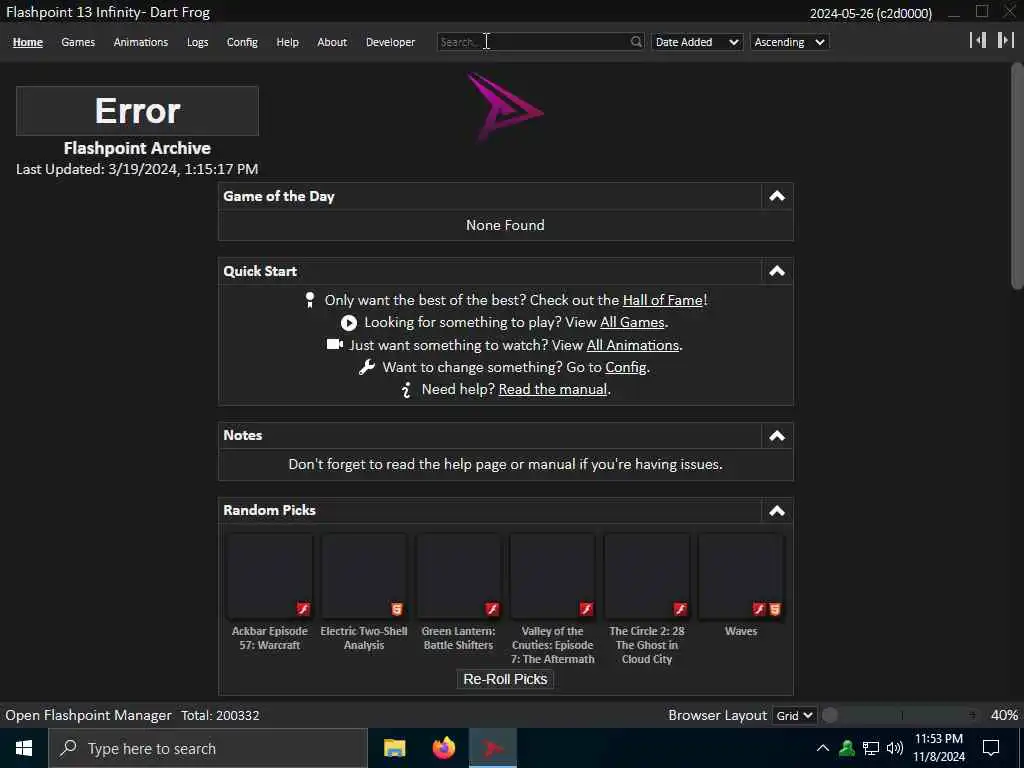Open Firefox from the taskbar

[443, 748]
